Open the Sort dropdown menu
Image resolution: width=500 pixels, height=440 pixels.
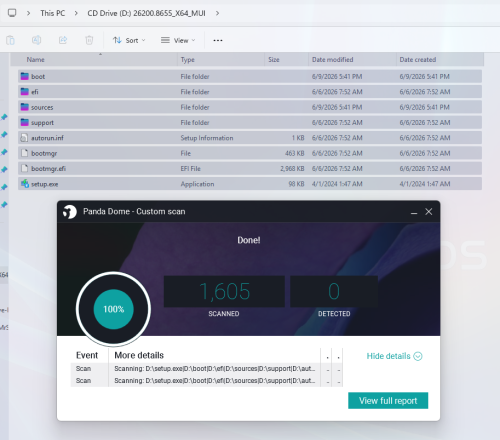pos(129,40)
